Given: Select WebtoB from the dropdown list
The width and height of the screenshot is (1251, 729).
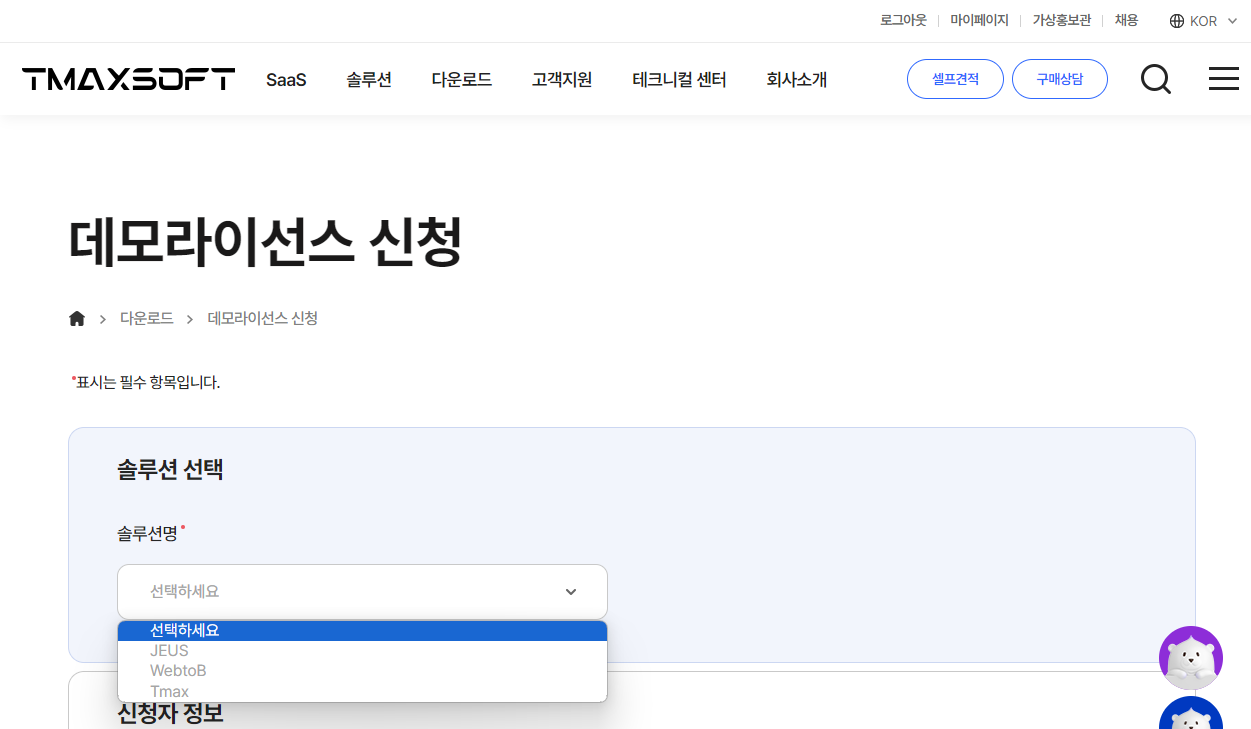Looking at the screenshot, I should pos(362,671).
